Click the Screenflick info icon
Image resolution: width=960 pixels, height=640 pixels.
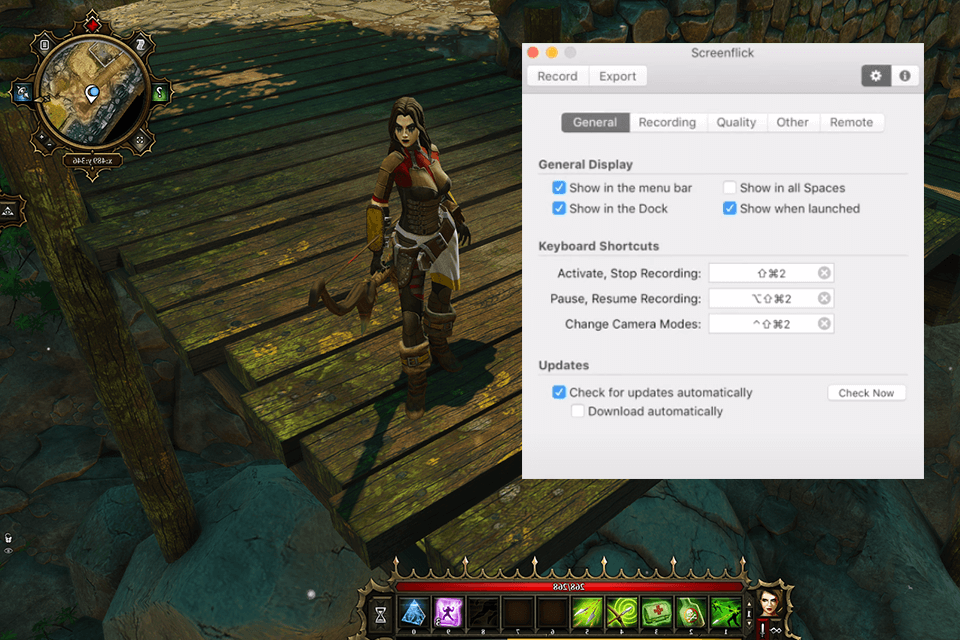point(904,76)
